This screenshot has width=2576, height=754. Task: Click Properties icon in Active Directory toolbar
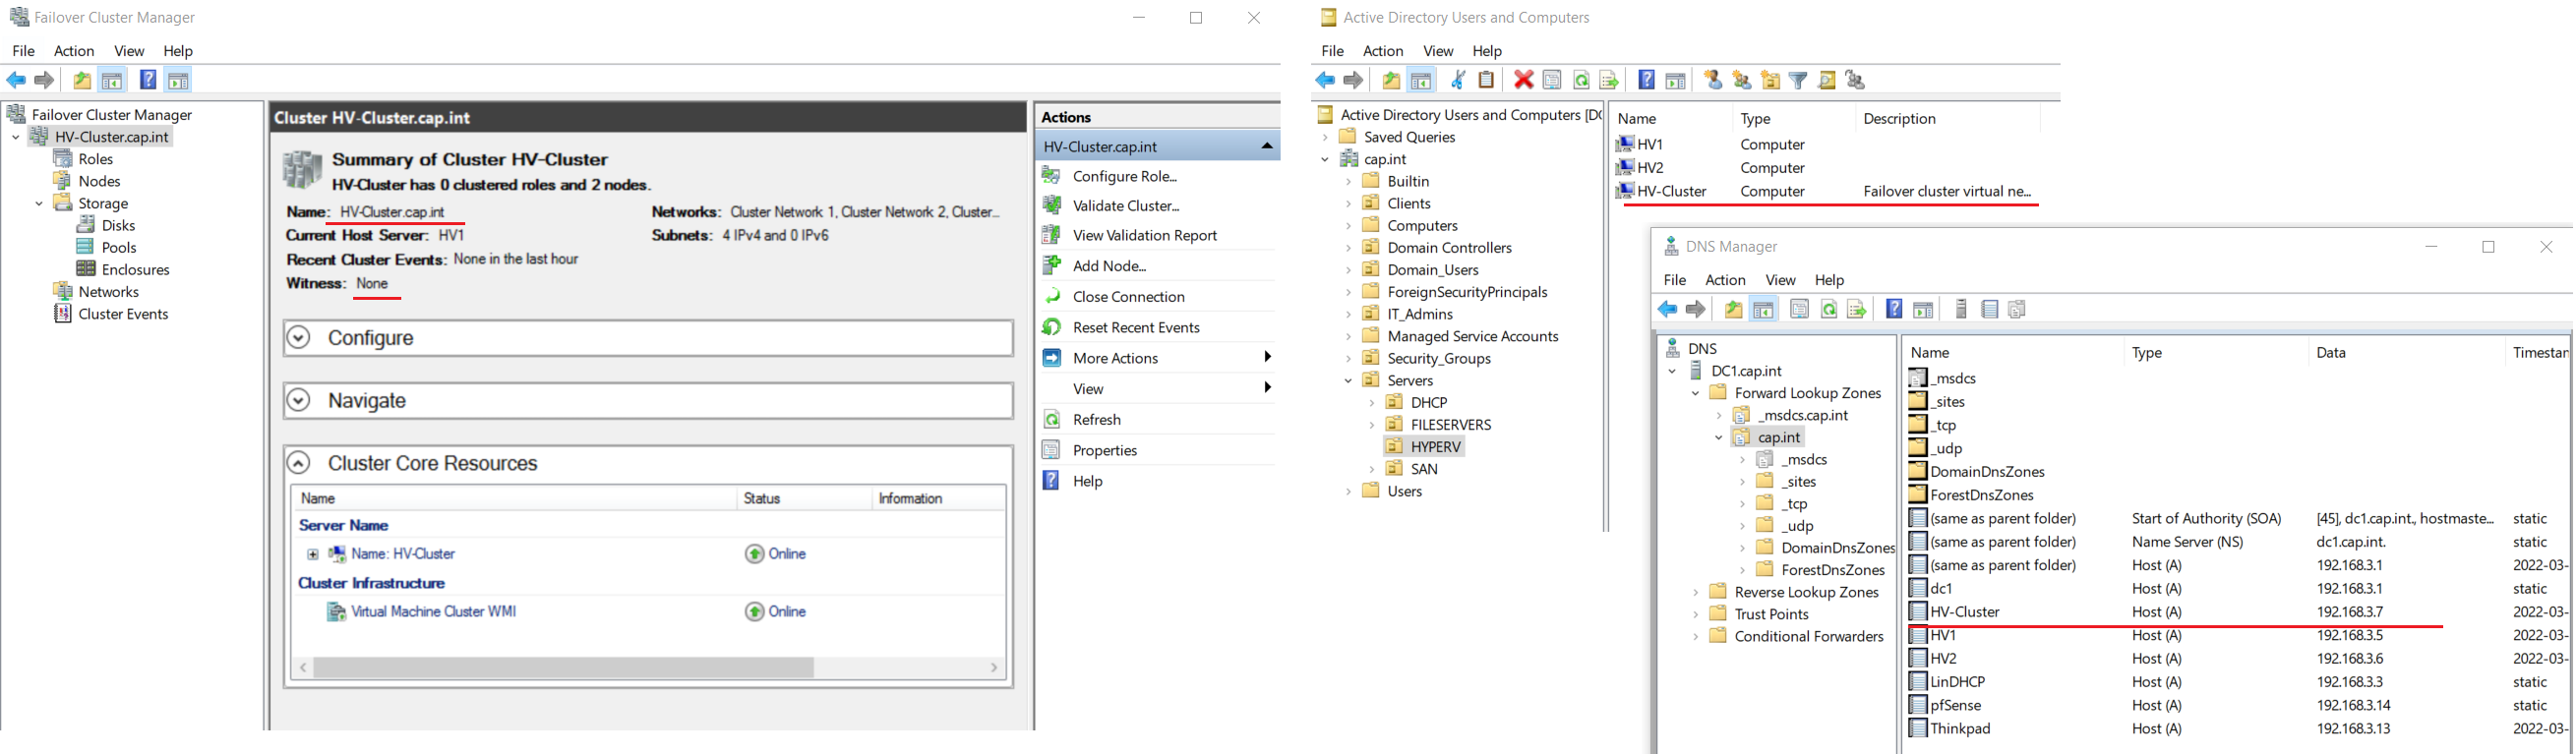pyautogui.click(x=1552, y=80)
